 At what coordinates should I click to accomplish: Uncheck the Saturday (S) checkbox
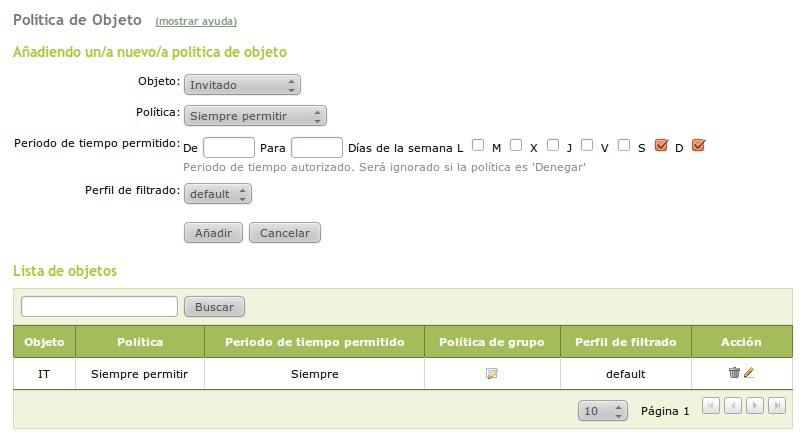point(660,144)
